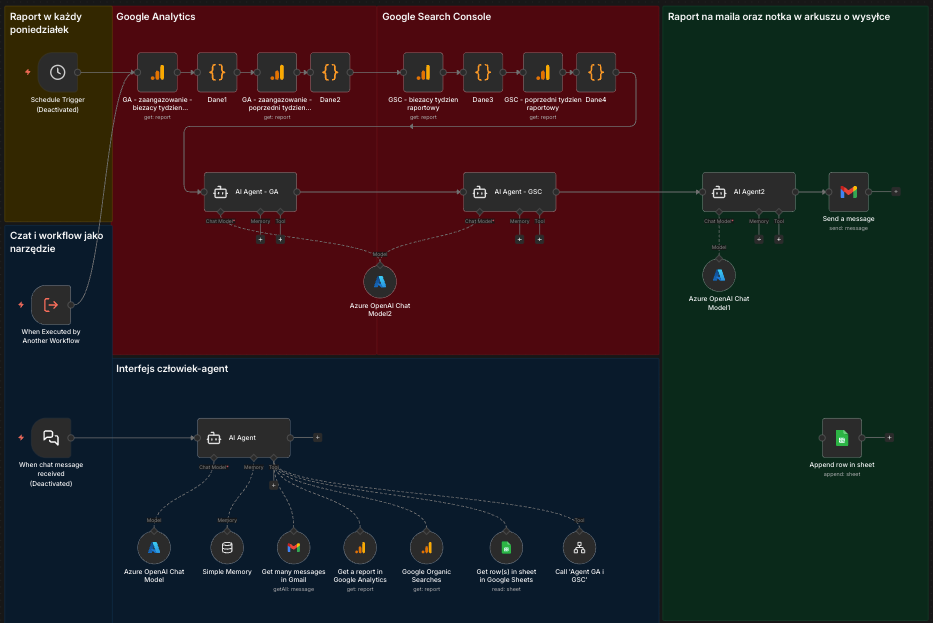This screenshot has width=933, height=623.
Task: Select the Dane2 code node
Action: (x=330, y=73)
